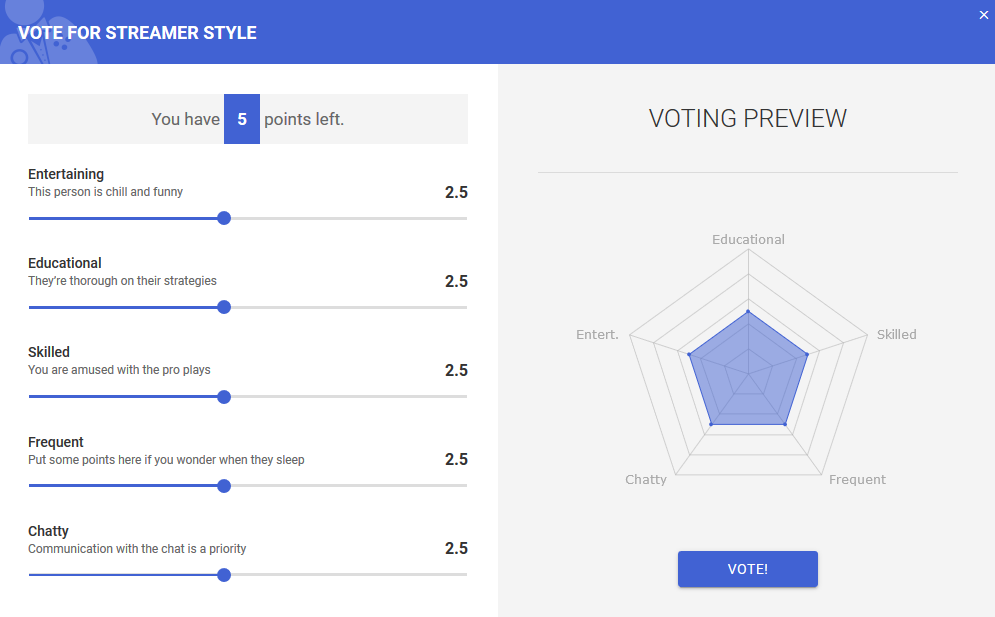The height and width of the screenshot is (617, 995).
Task: Click the Entertaining slider handle
Action: tap(224, 218)
